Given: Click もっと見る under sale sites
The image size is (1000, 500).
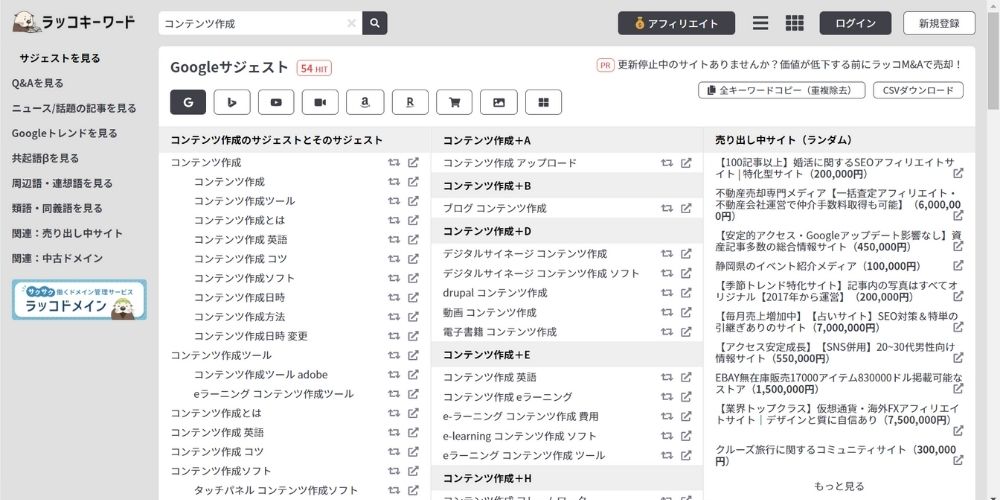Looking at the screenshot, I should coord(839,486).
